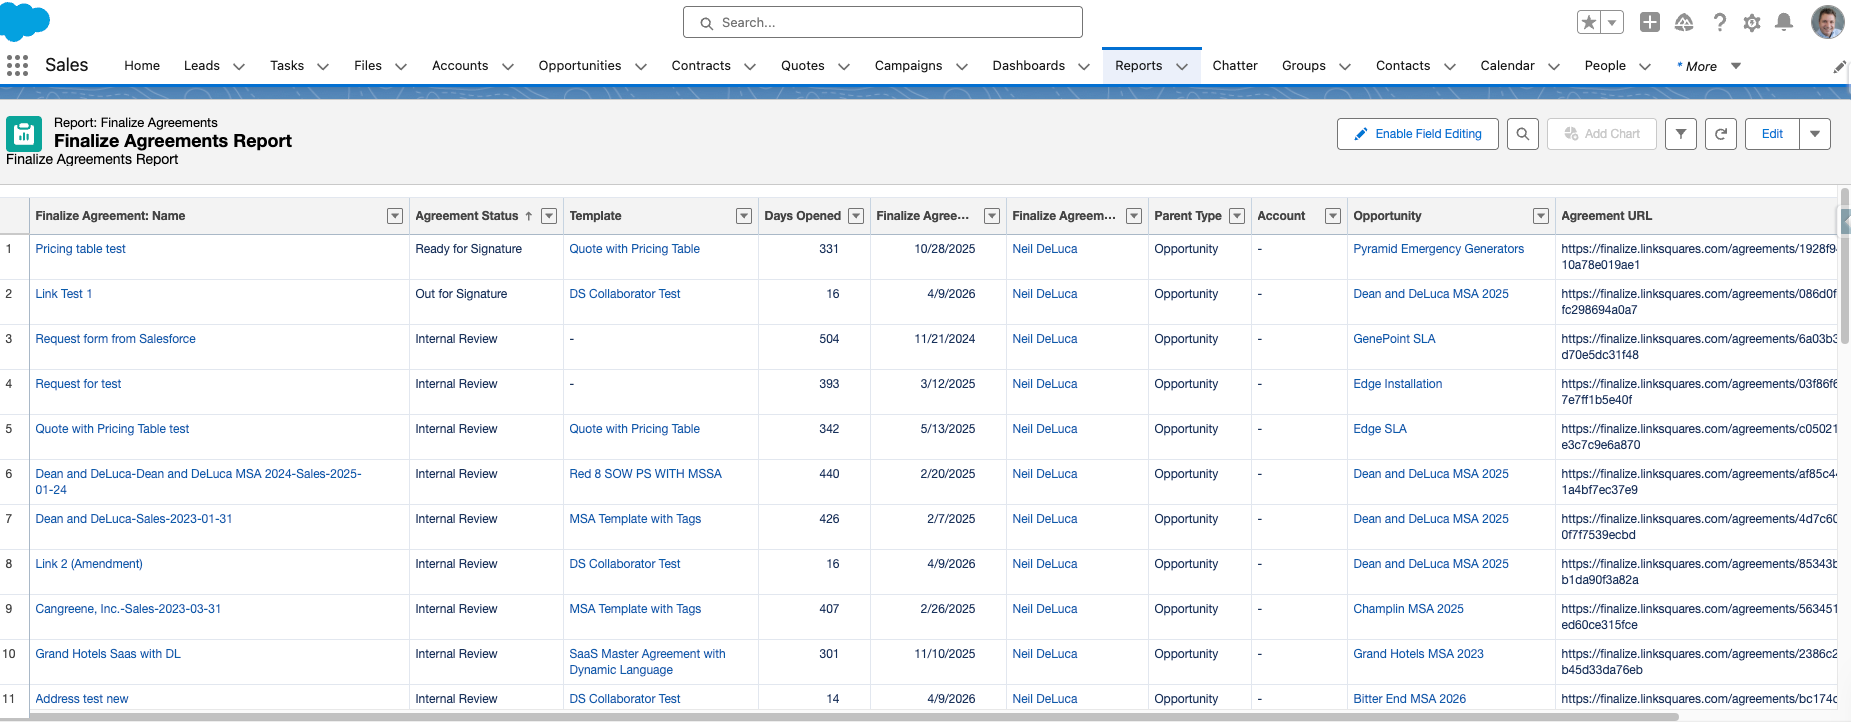The height and width of the screenshot is (722, 1851).
Task: Go to the Chatter tab
Action: point(1234,66)
